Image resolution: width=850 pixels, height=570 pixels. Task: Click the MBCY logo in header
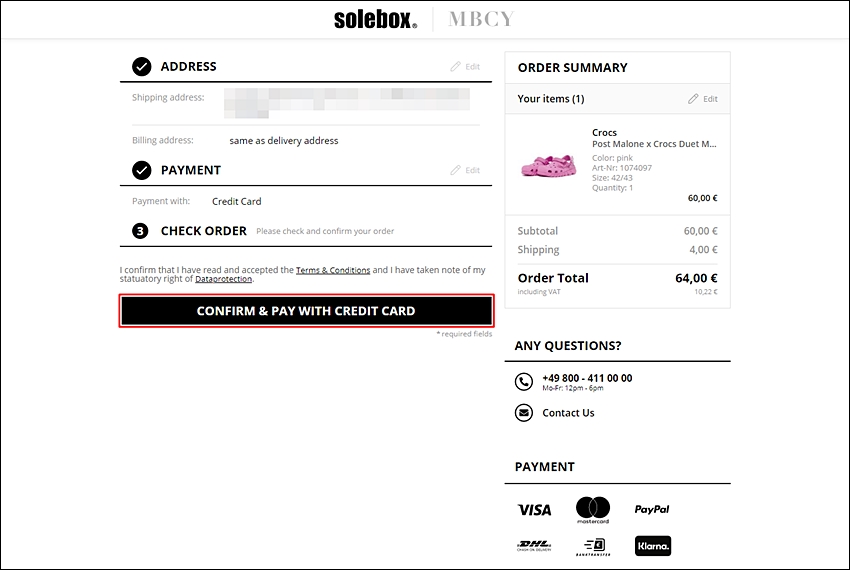pos(481,20)
